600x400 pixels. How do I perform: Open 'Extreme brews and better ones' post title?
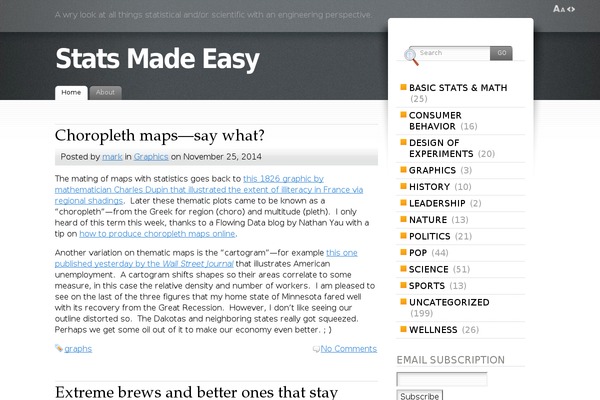[x=196, y=392]
